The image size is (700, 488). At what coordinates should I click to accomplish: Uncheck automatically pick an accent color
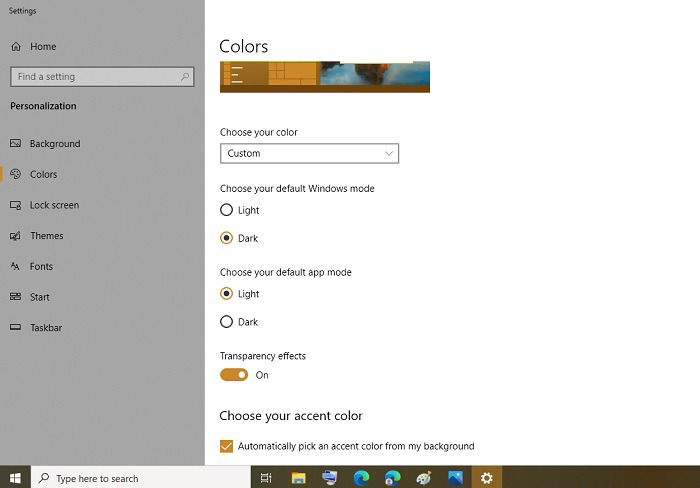point(226,446)
